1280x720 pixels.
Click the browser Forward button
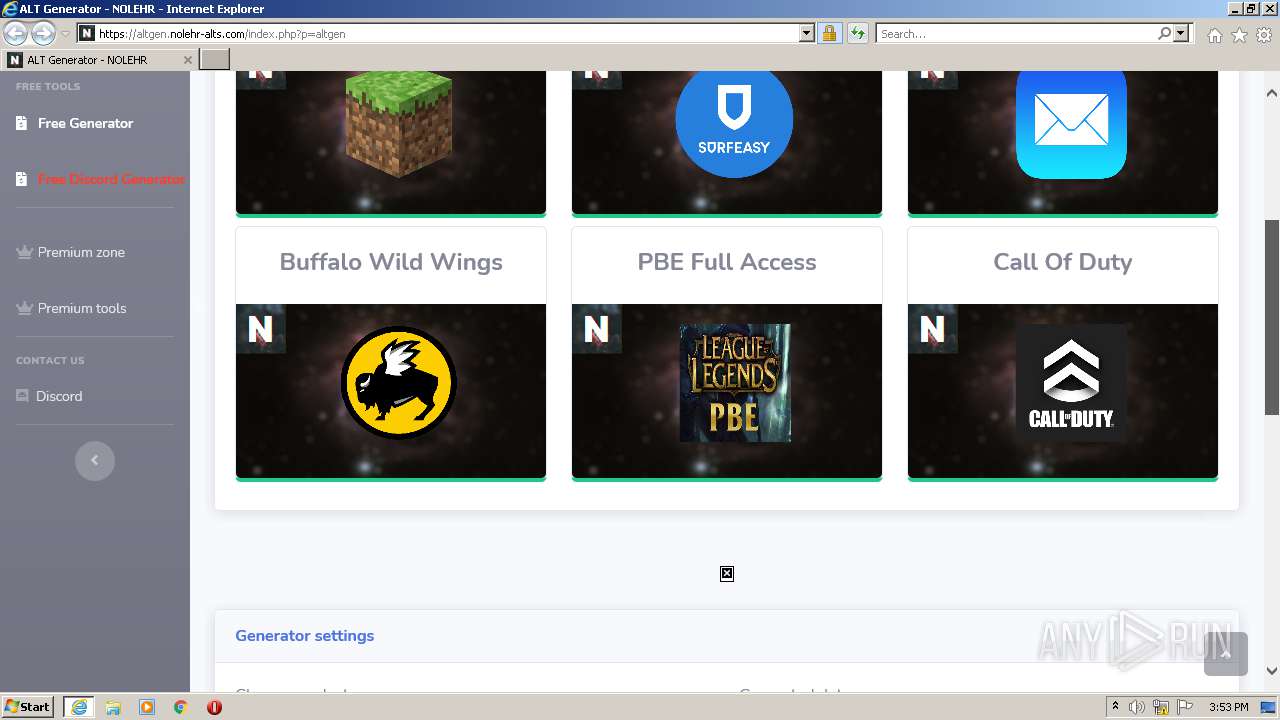(43, 34)
